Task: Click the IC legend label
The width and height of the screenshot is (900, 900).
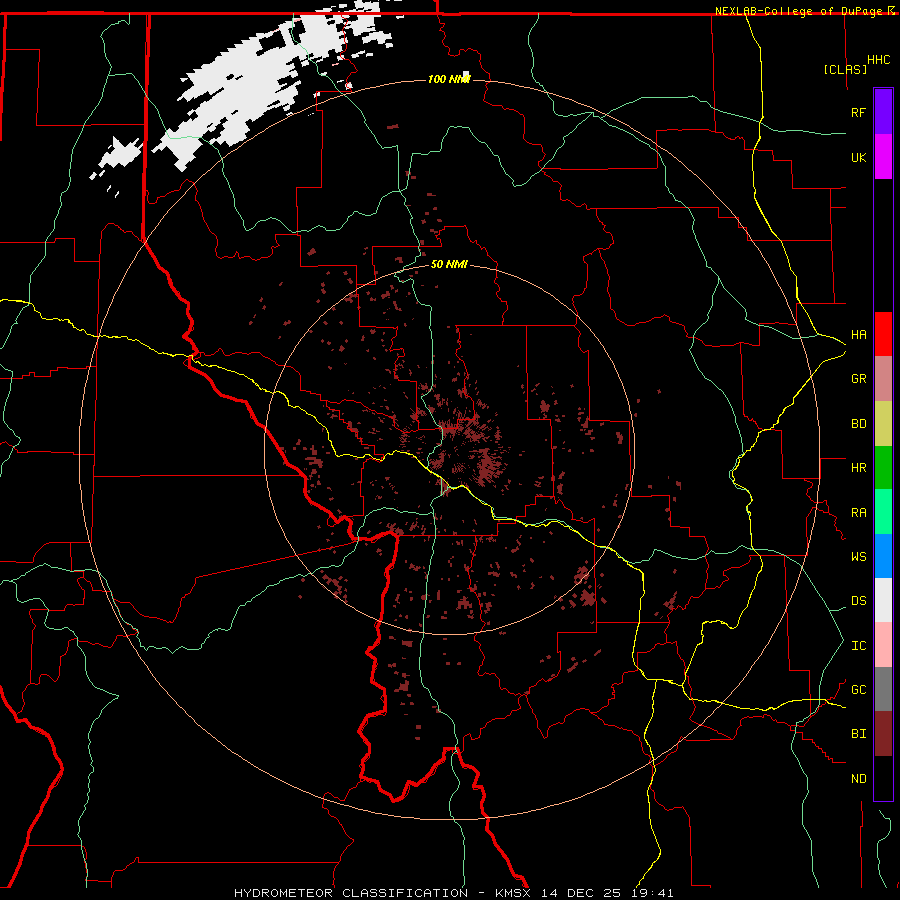Action: tap(858, 646)
